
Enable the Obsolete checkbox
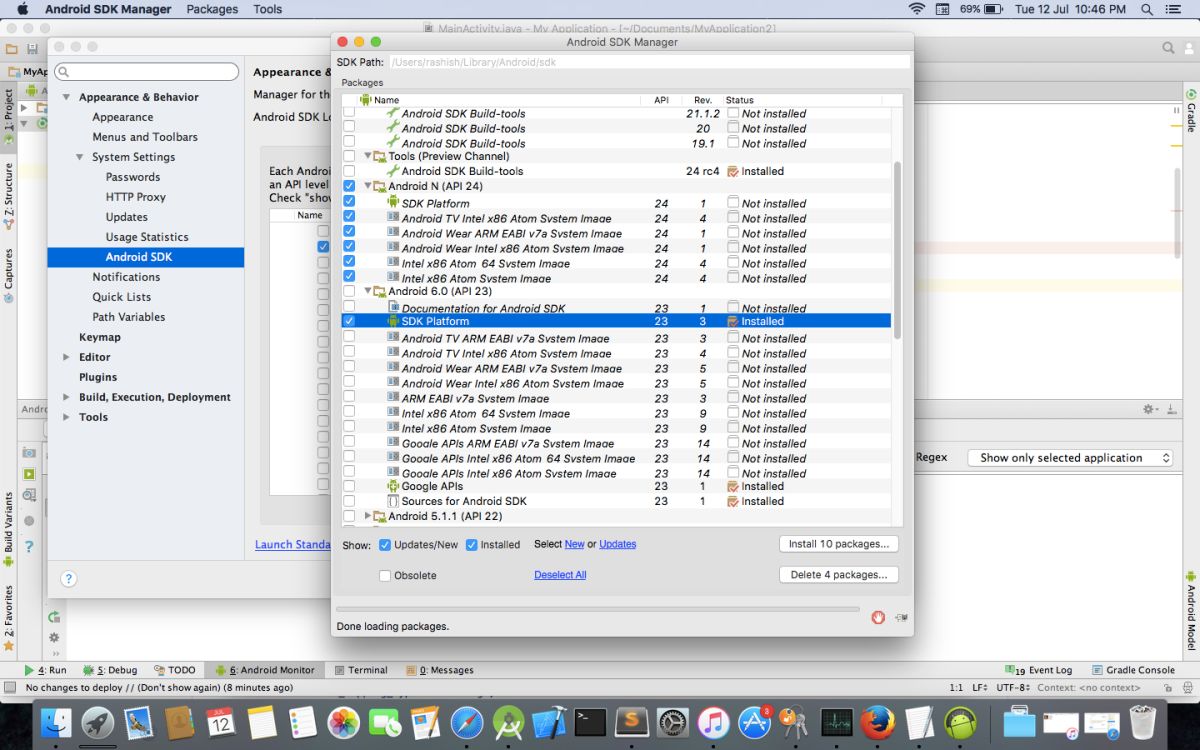coord(385,575)
